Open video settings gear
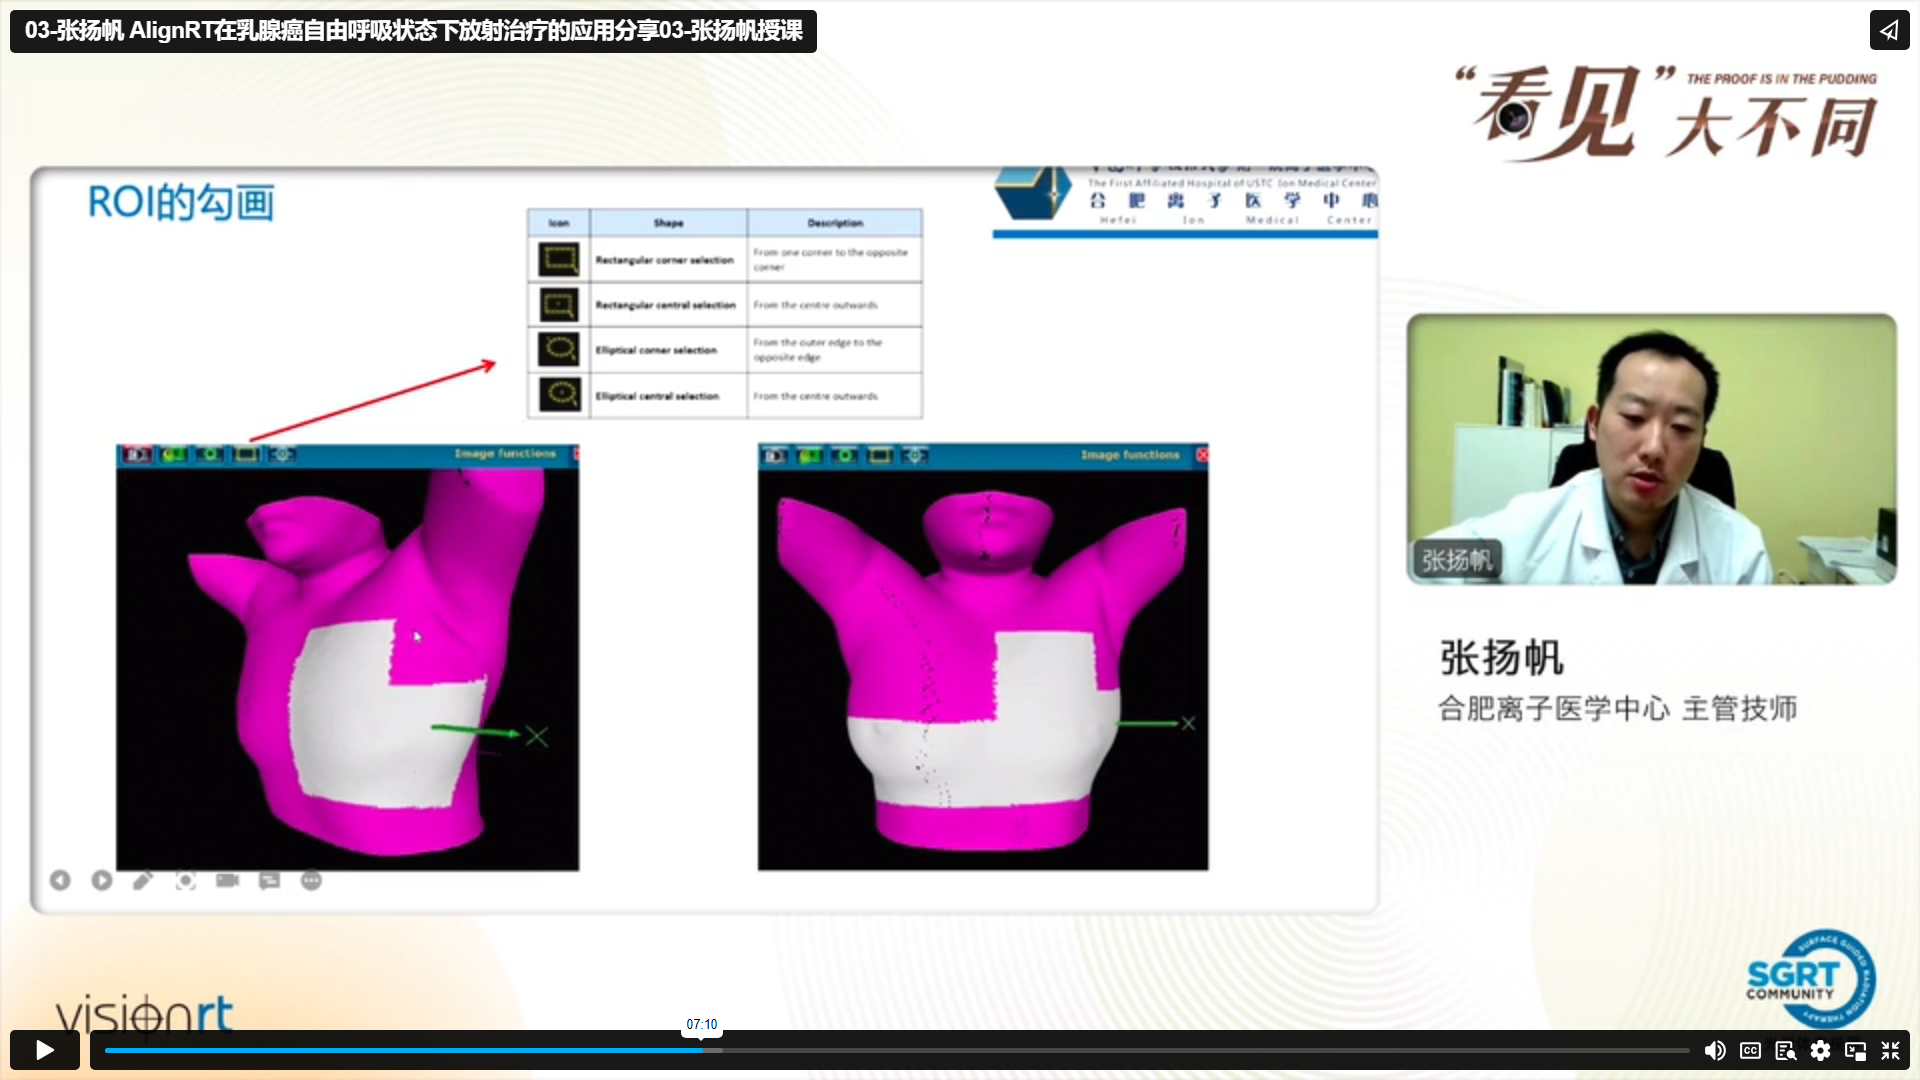The width and height of the screenshot is (1920, 1080). click(1820, 1050)
